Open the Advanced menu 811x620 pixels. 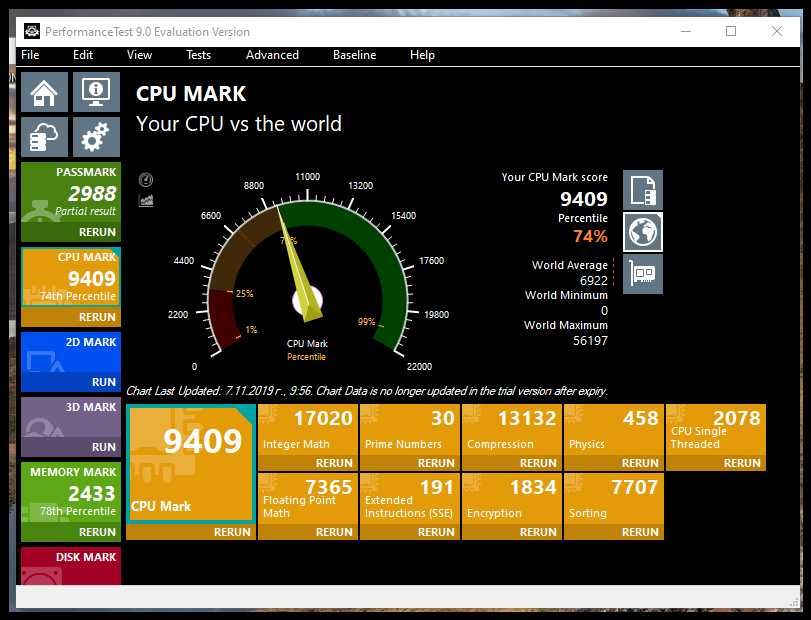tap(272, 55)
